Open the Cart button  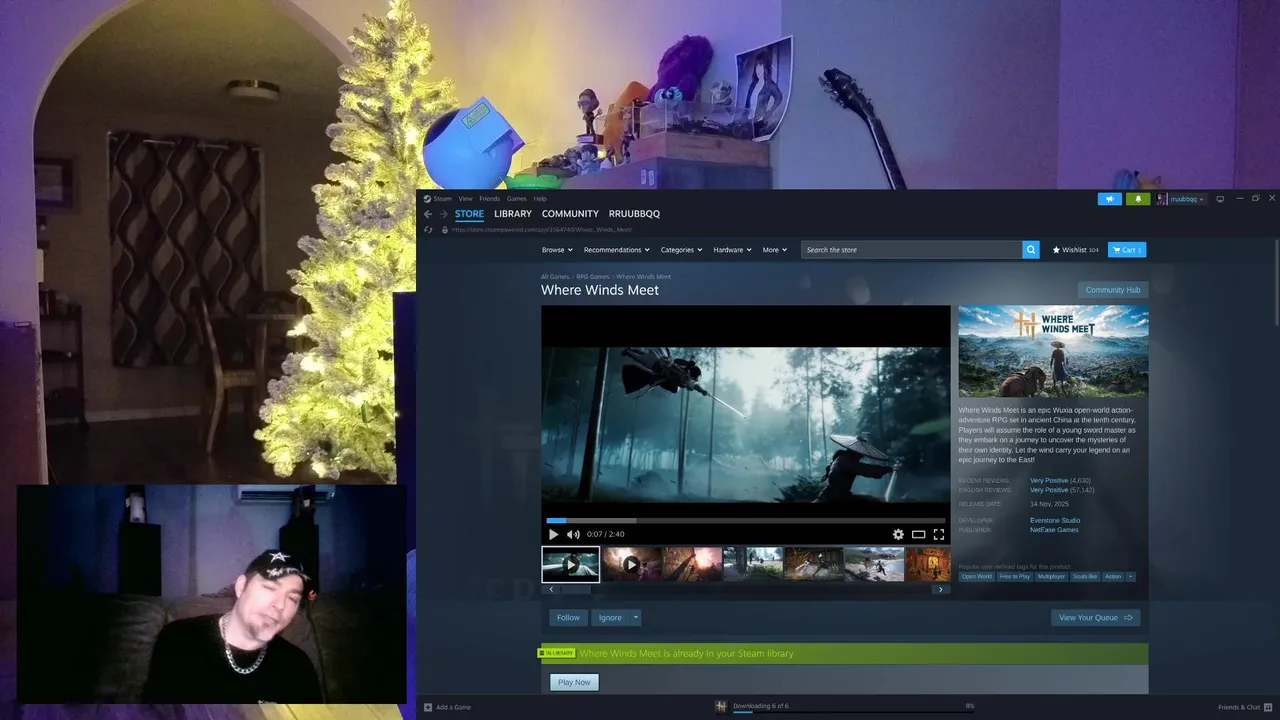tap(1126, 250)
